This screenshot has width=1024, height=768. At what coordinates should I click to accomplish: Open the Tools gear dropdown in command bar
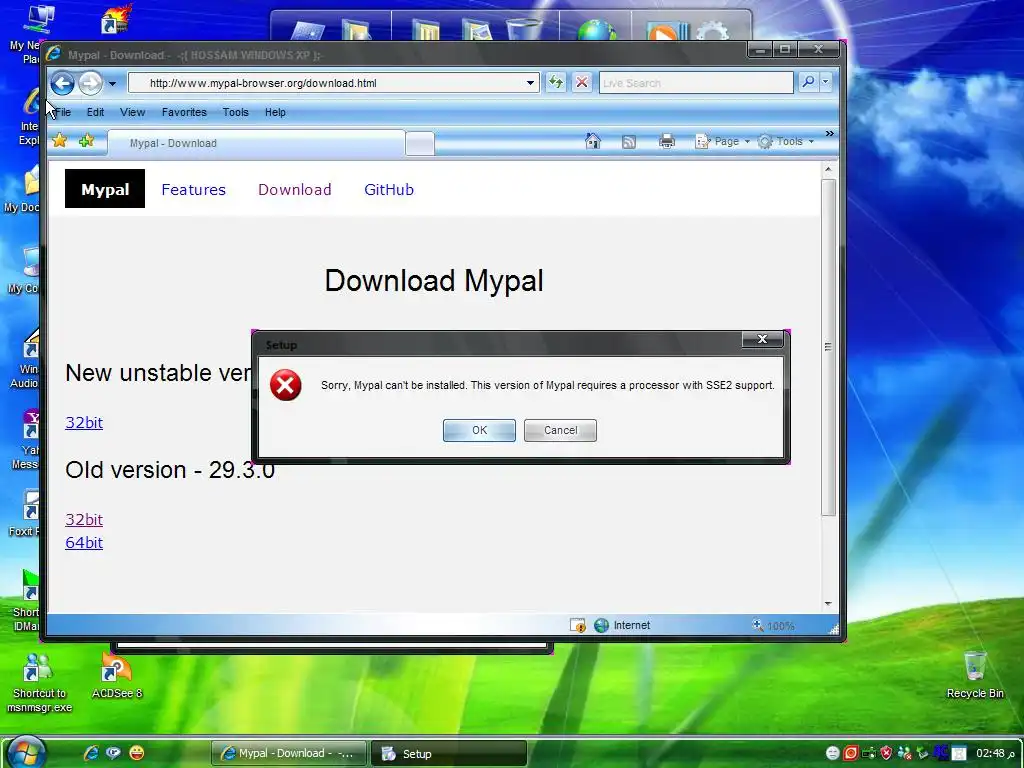pyautogui.click(x=786, y=141)
